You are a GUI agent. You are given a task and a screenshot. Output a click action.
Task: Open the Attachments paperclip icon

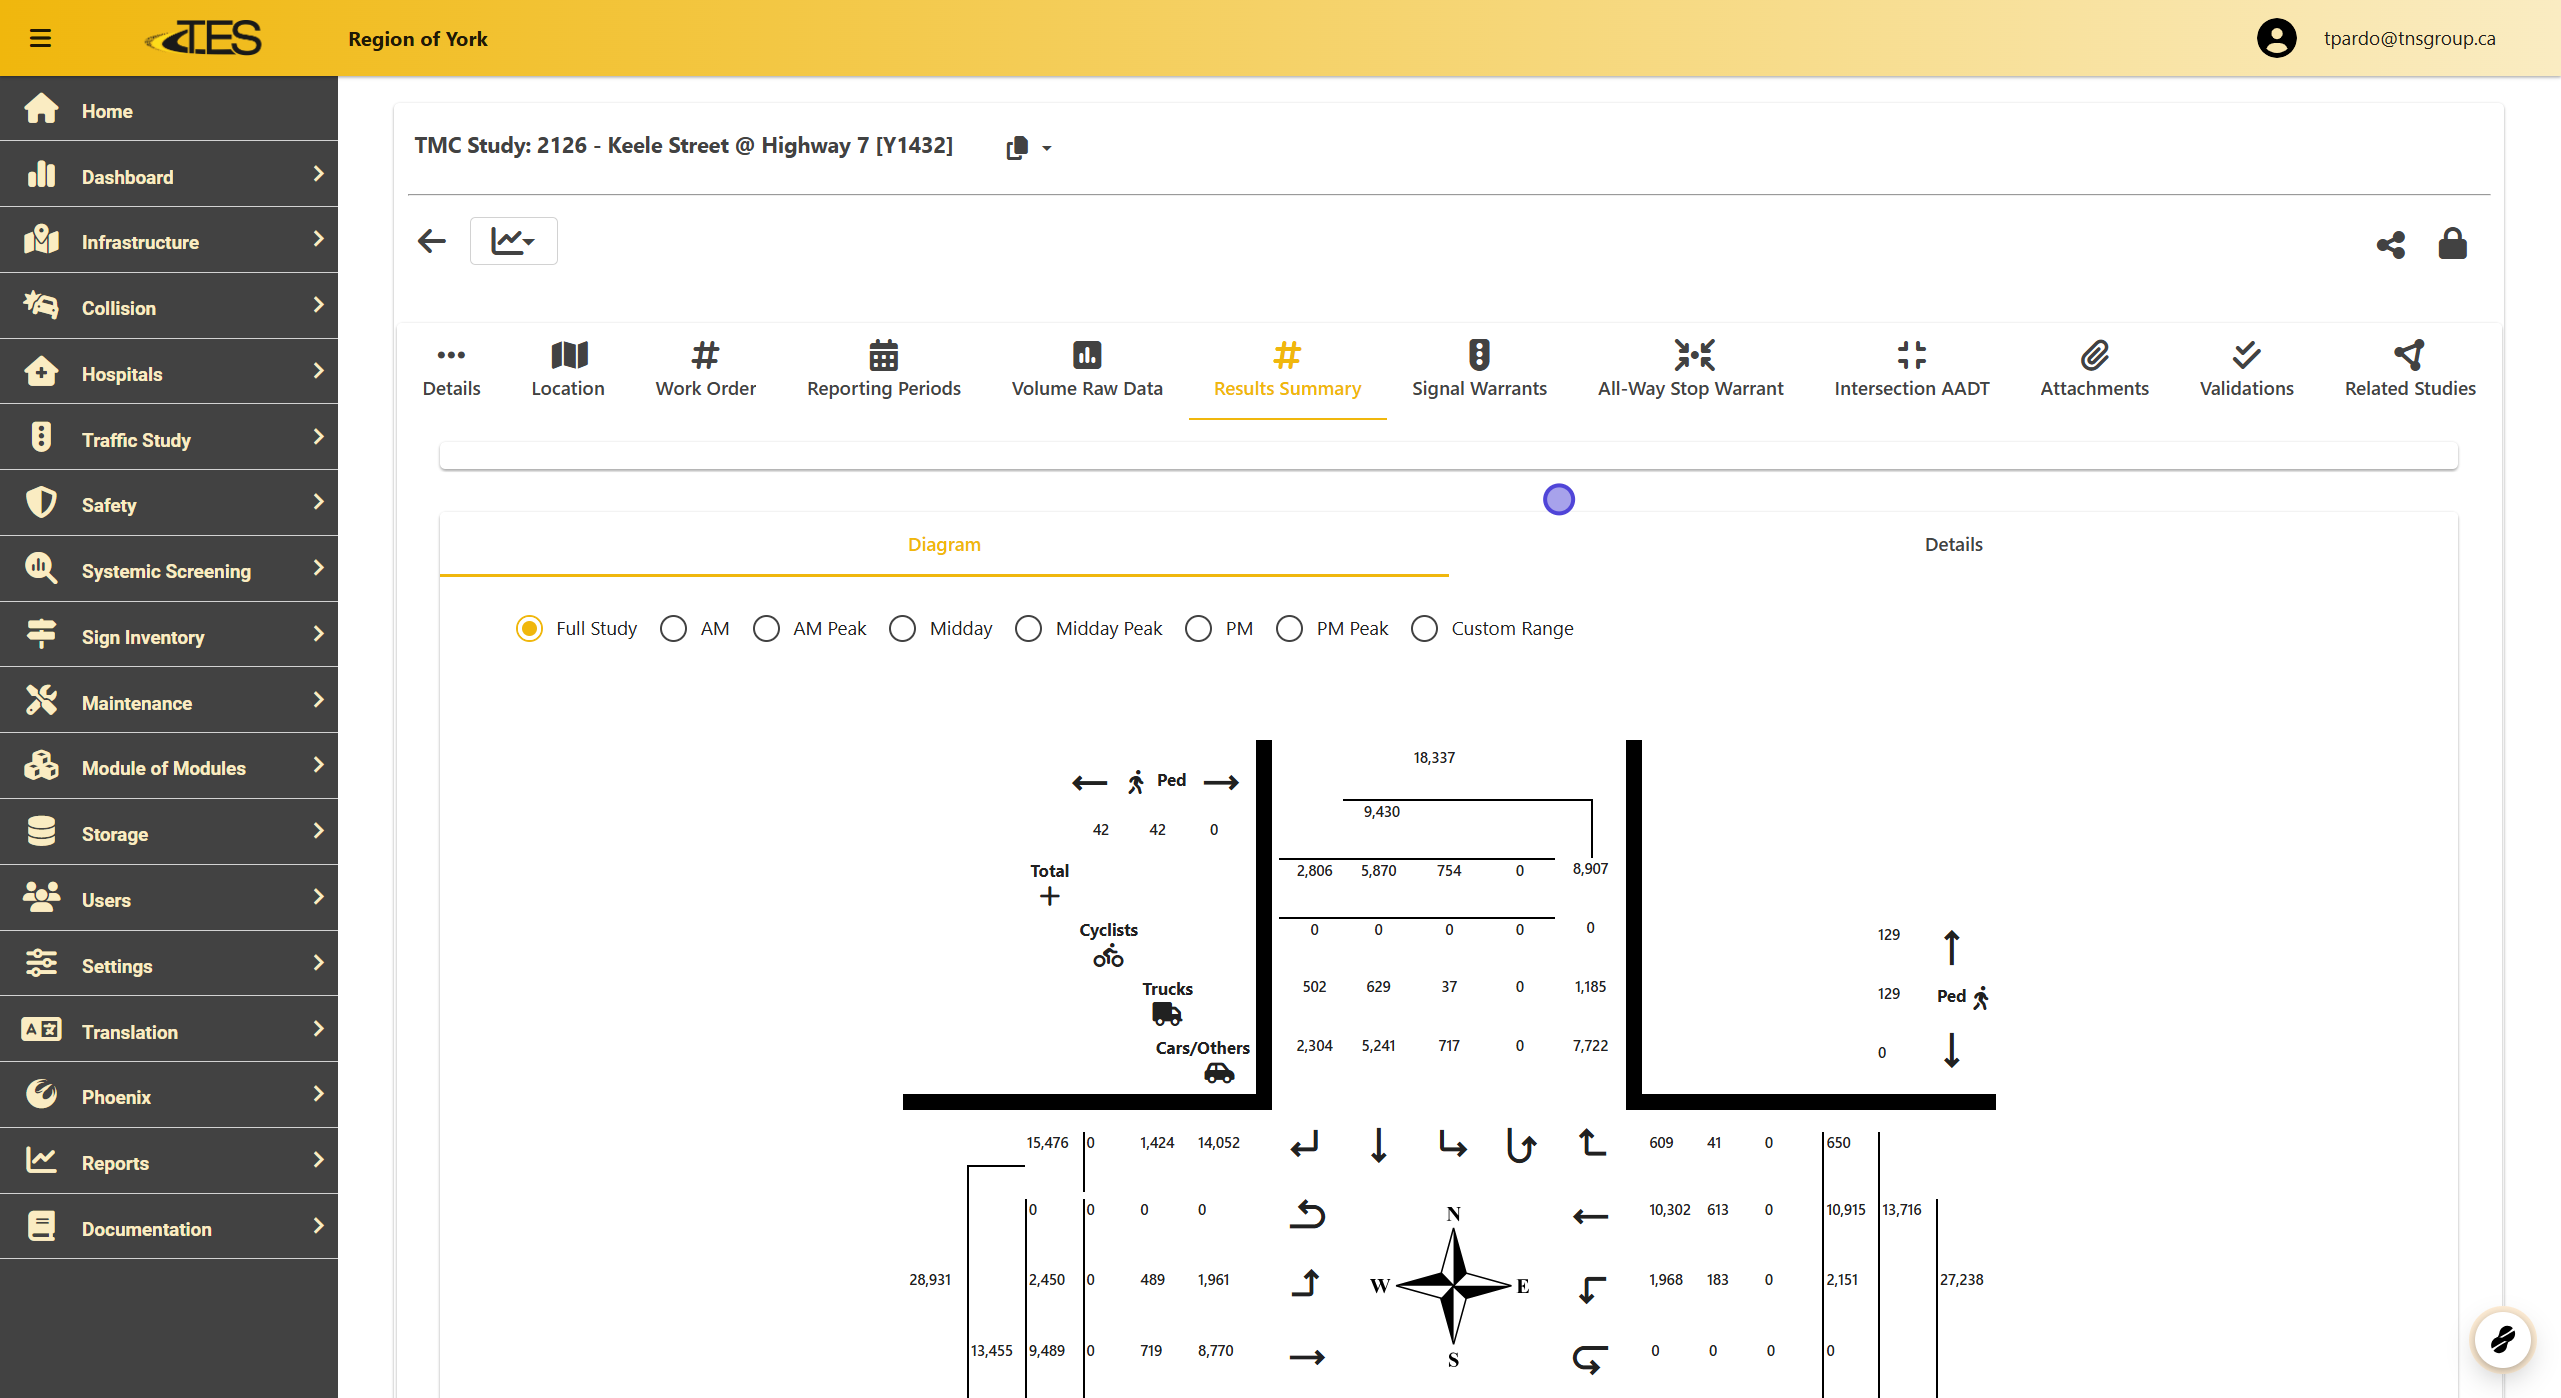pyautogui.click(x=2093, y=355)
